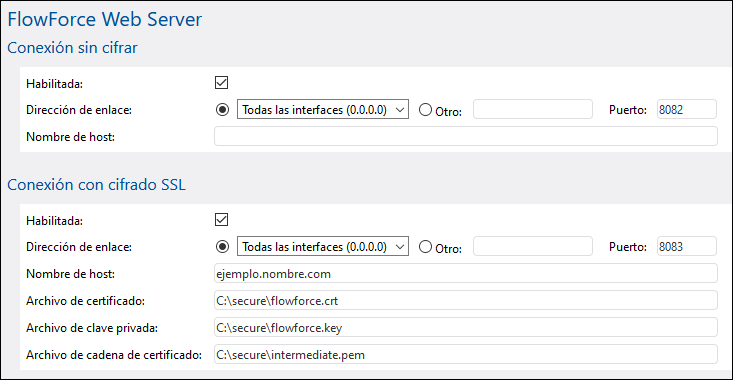Click Puerto field showing 8083
The width and height of the screenshot is (733, 380).
coord(686,246)
